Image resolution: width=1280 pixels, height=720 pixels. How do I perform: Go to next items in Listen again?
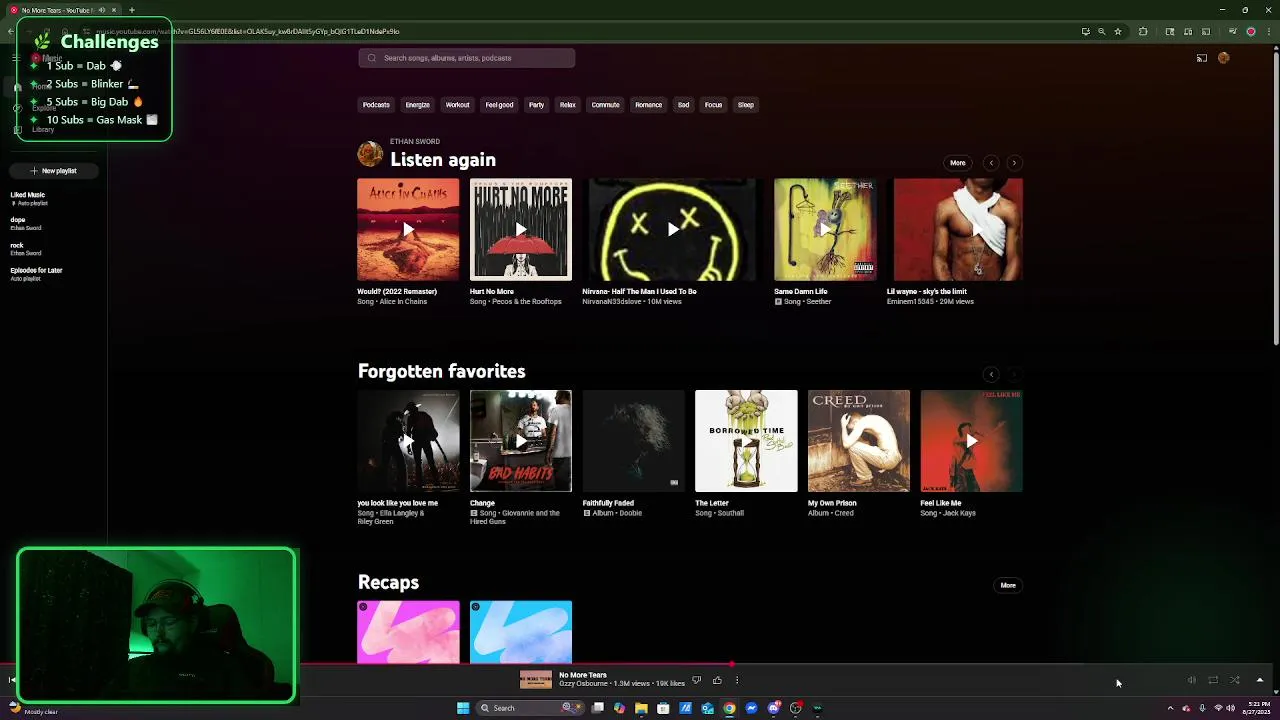pos(1014,163)
